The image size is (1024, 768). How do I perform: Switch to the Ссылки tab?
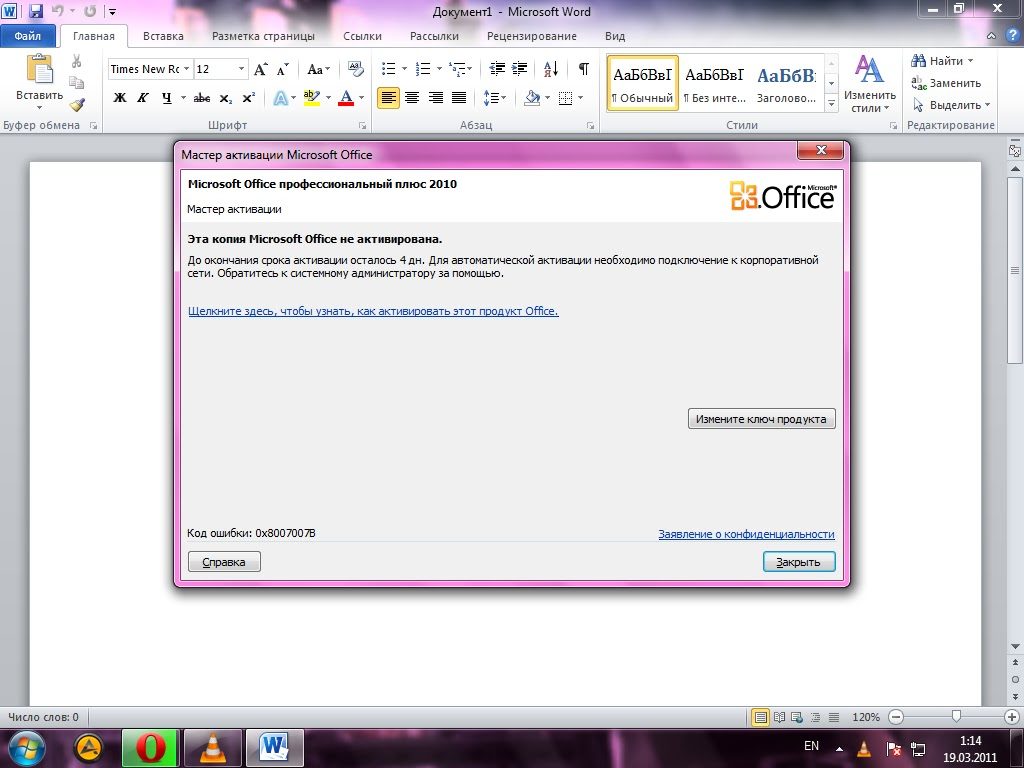pos(362,37)
